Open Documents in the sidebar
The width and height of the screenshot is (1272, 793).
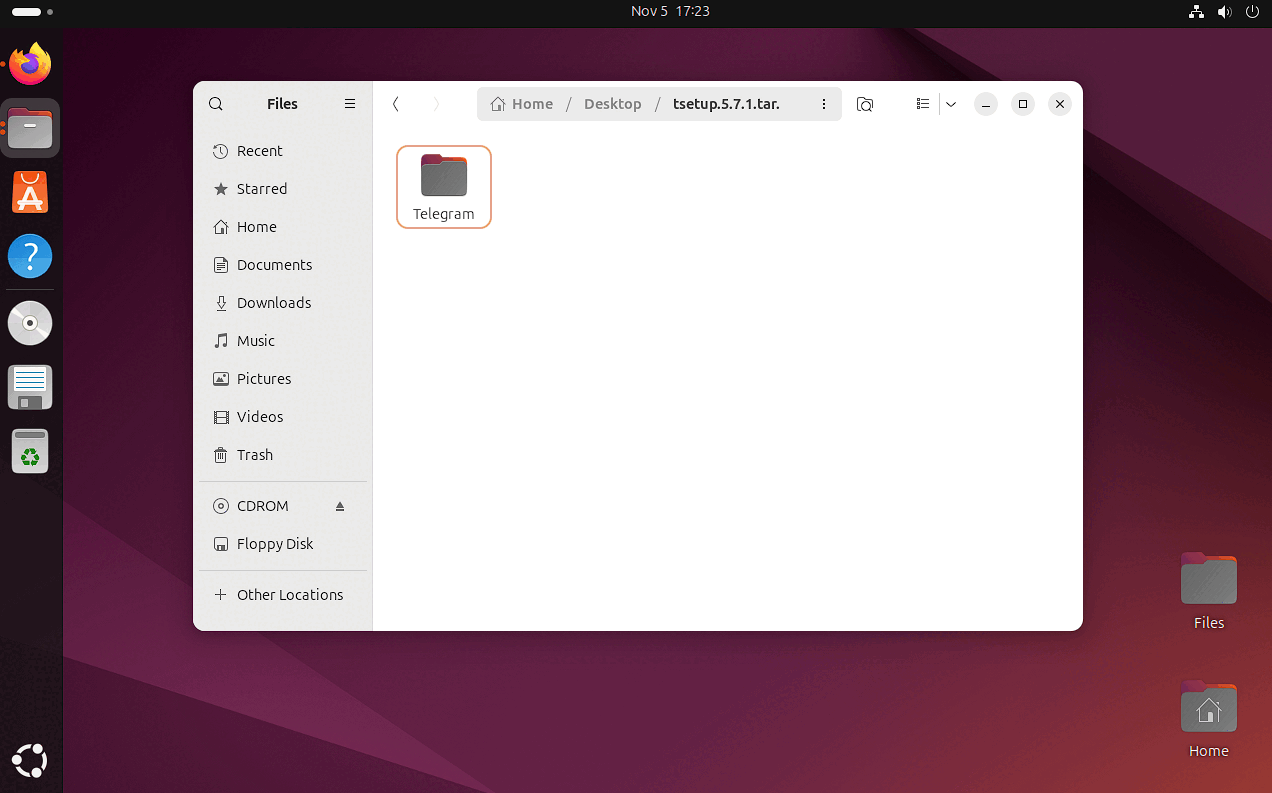[283, 265]
